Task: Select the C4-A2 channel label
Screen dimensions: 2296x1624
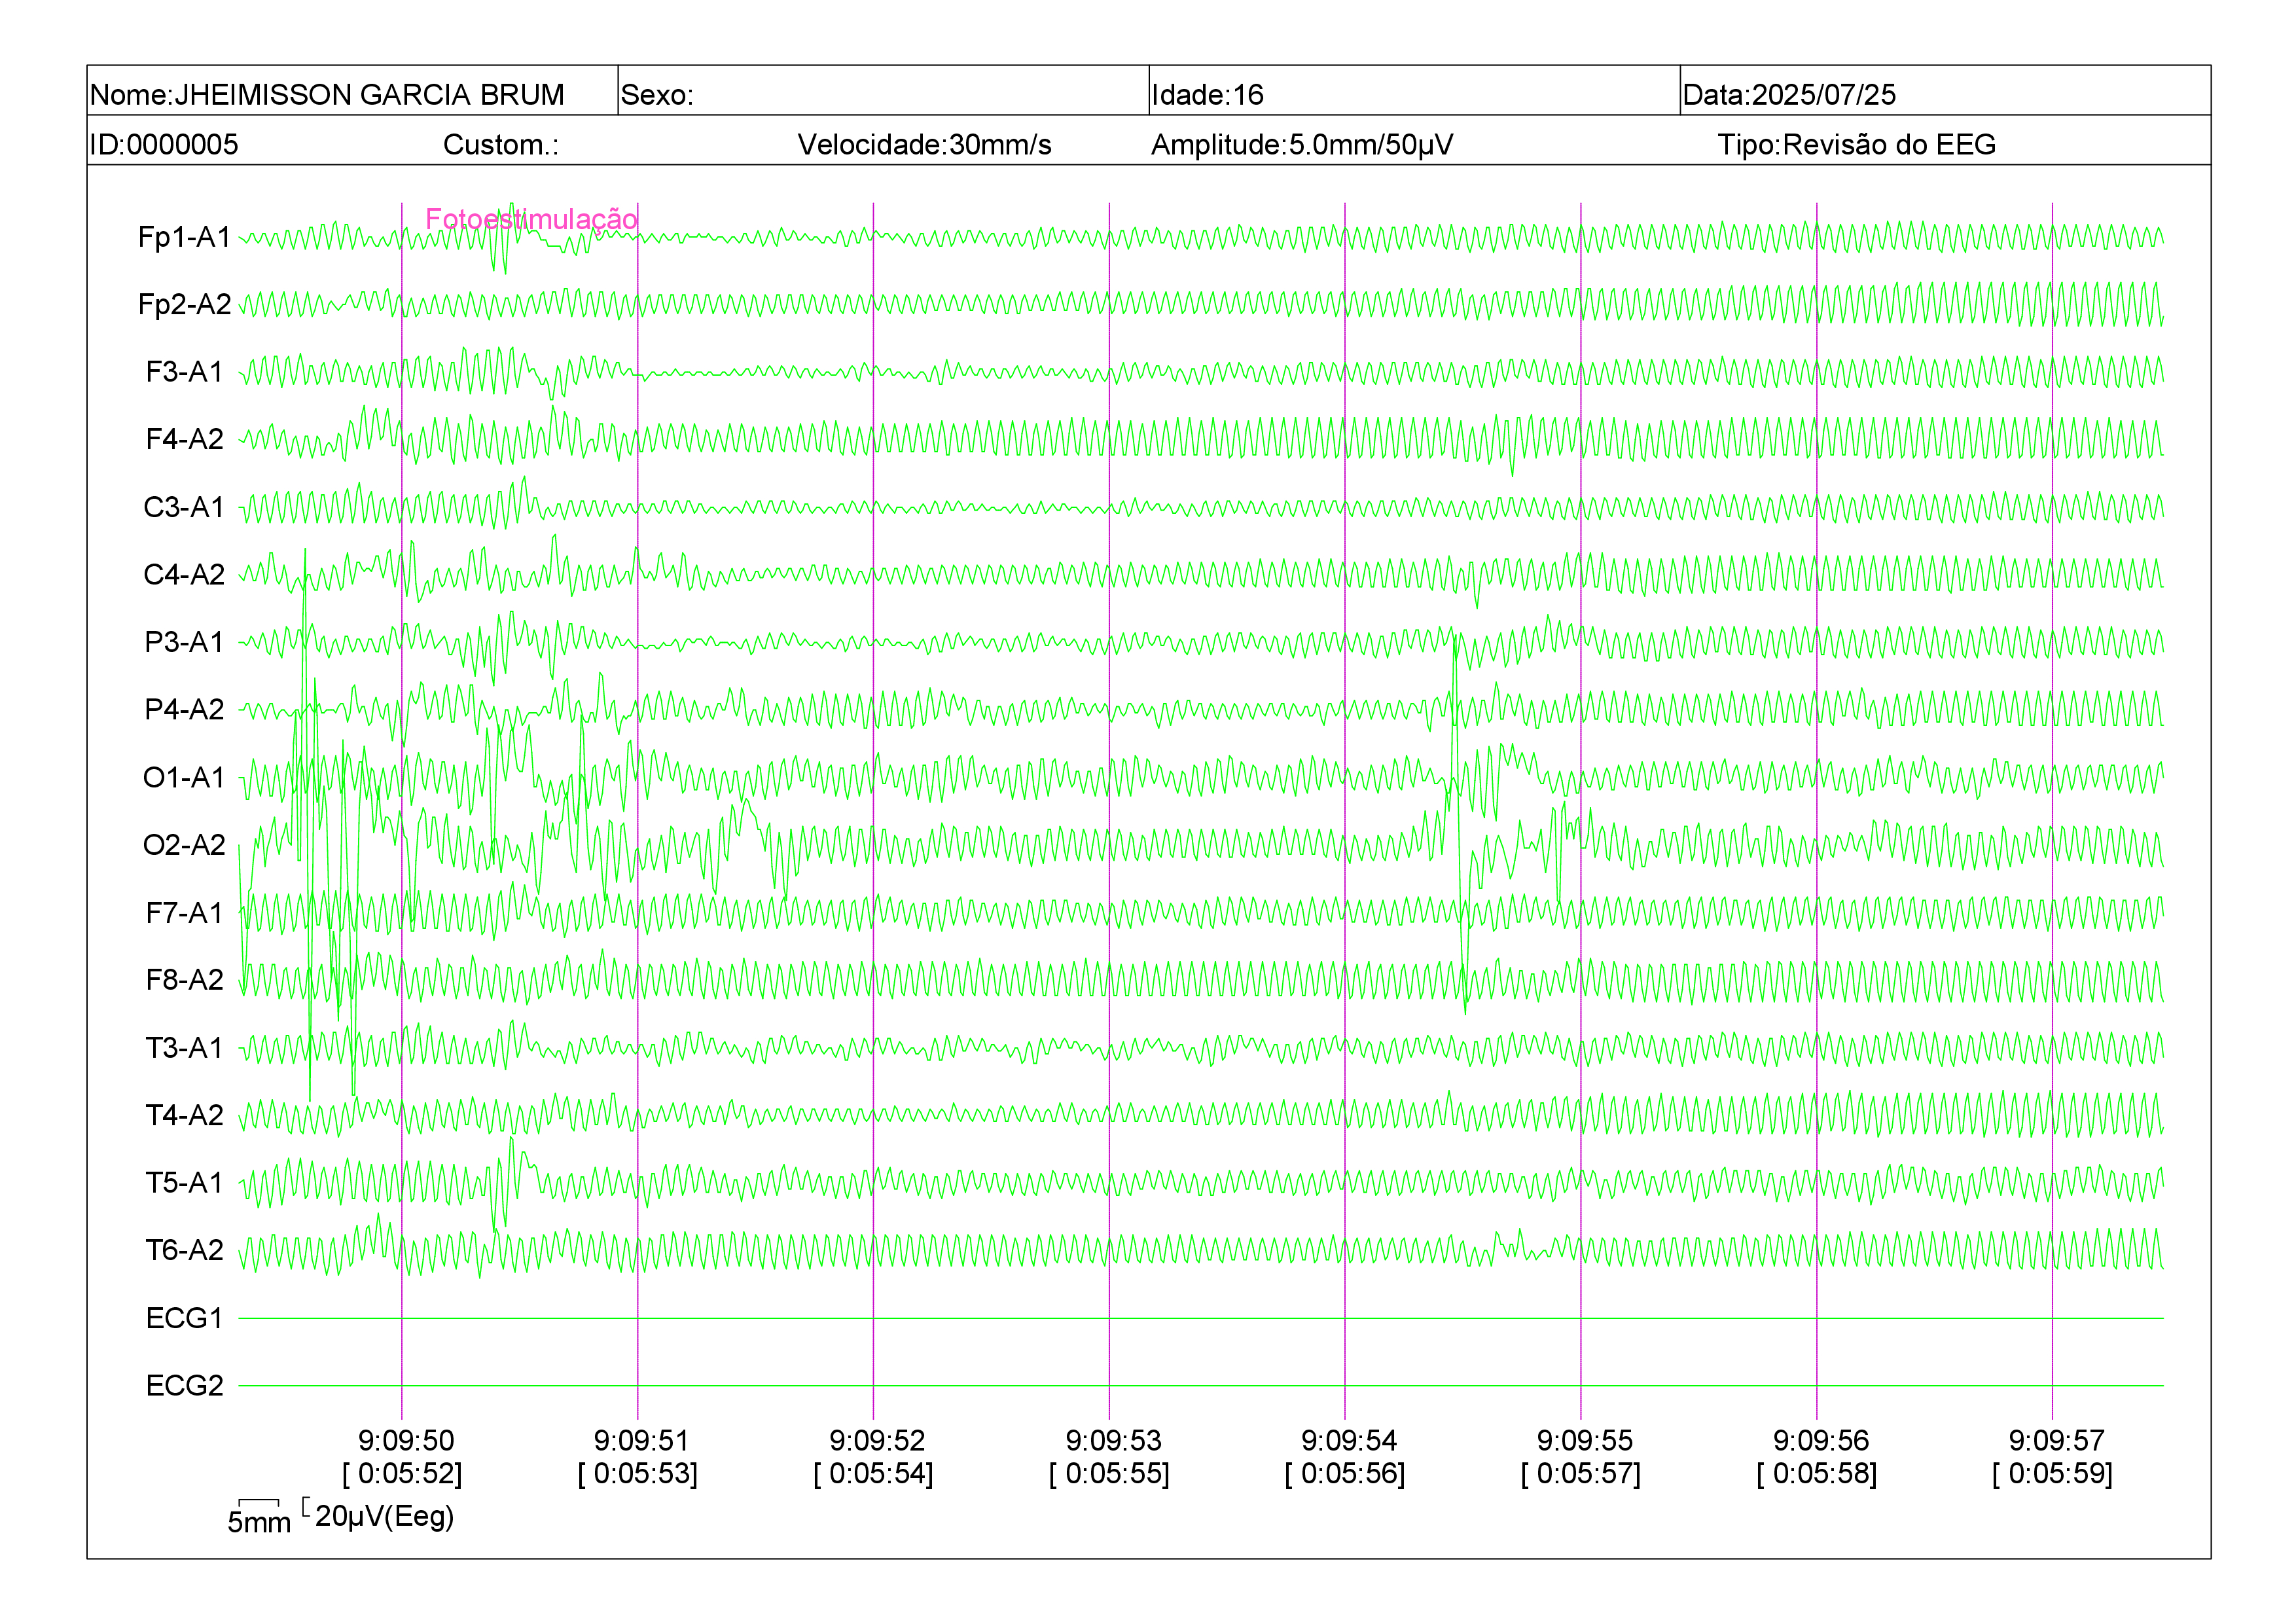Action: click(x=184, y=574)
